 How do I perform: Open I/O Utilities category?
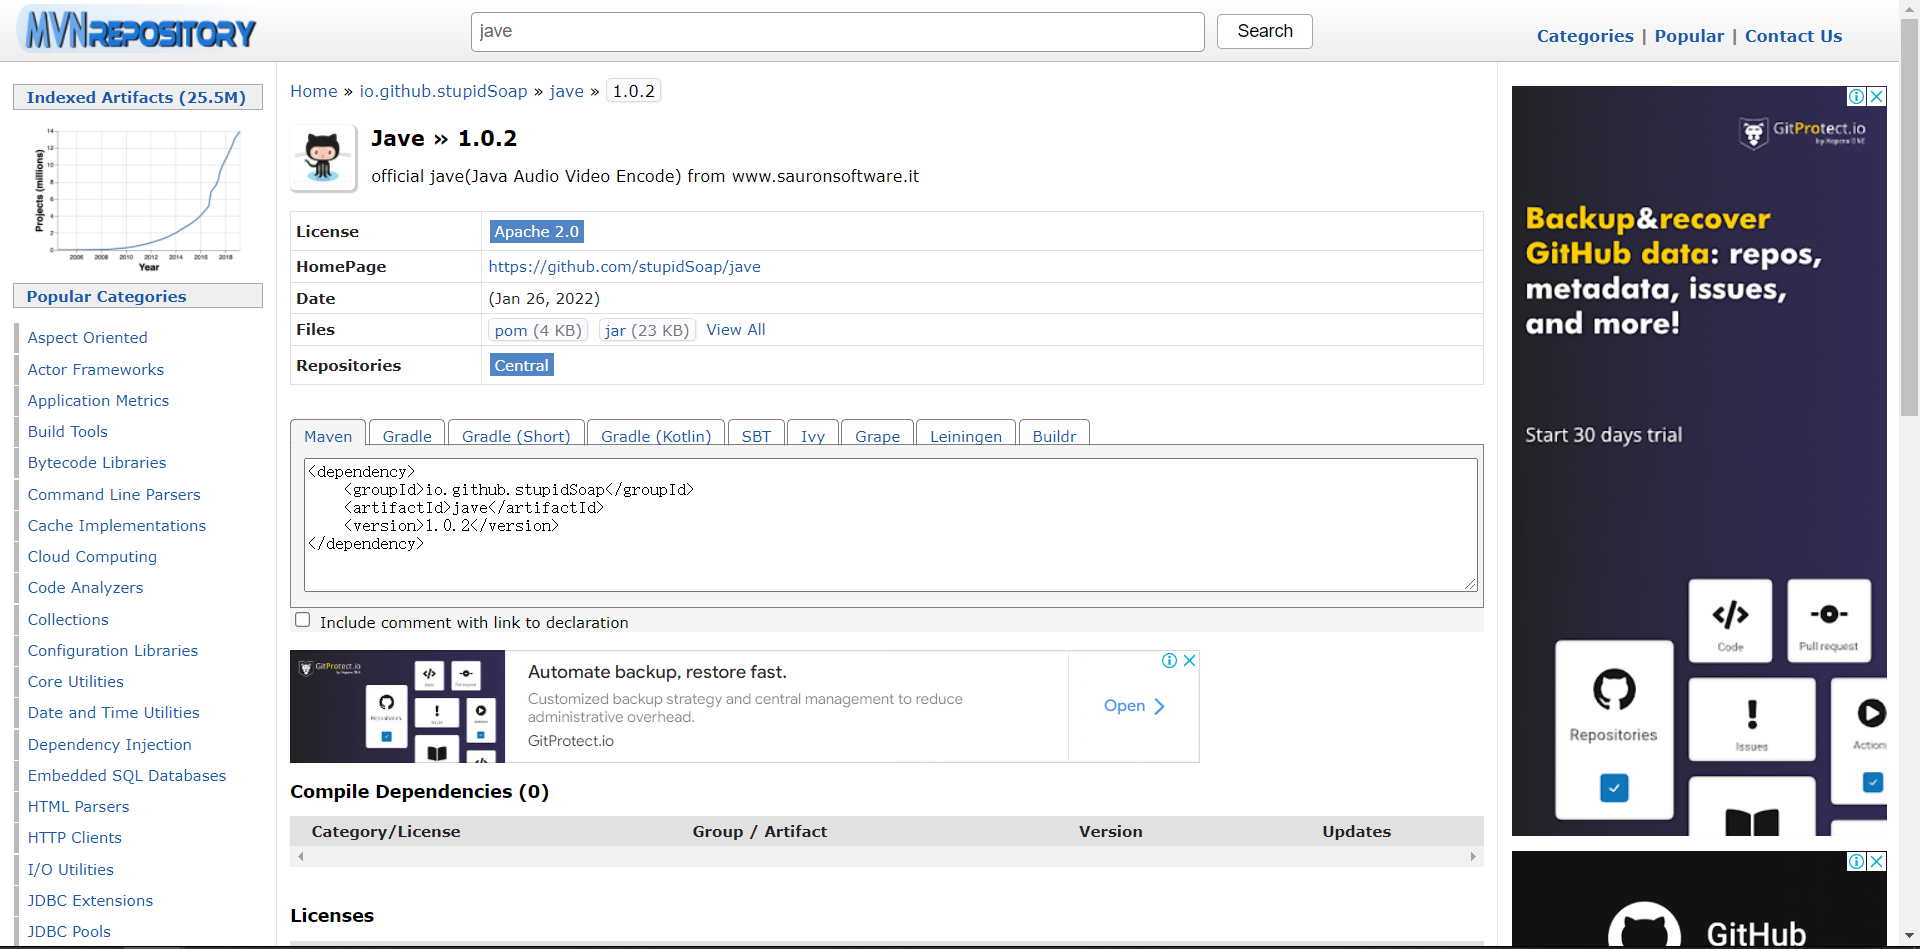click(x=71, y=869)
